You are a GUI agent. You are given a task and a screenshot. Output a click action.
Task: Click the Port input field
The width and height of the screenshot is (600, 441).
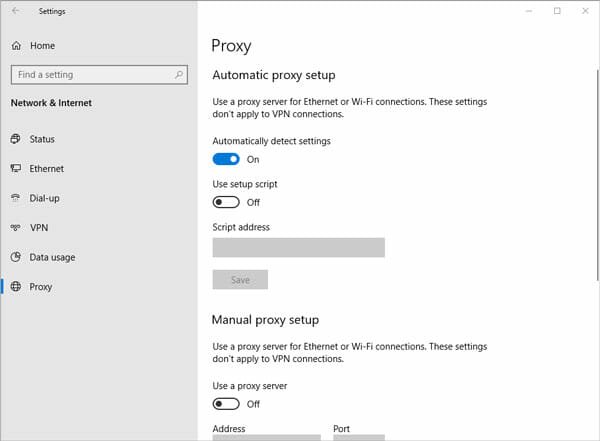pyautogui.click(x=358, y=437)
